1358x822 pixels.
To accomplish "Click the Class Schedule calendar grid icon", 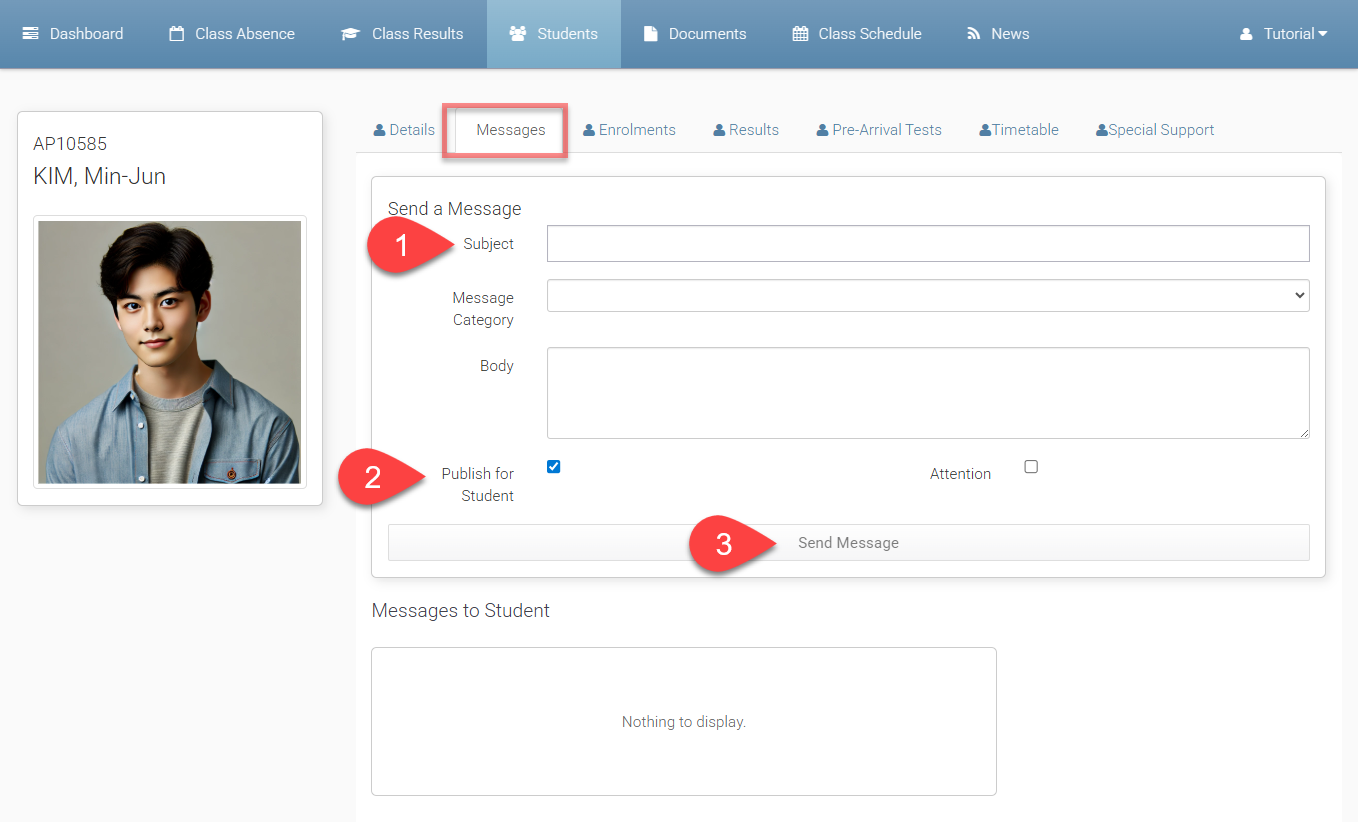I will click(800, 34).
